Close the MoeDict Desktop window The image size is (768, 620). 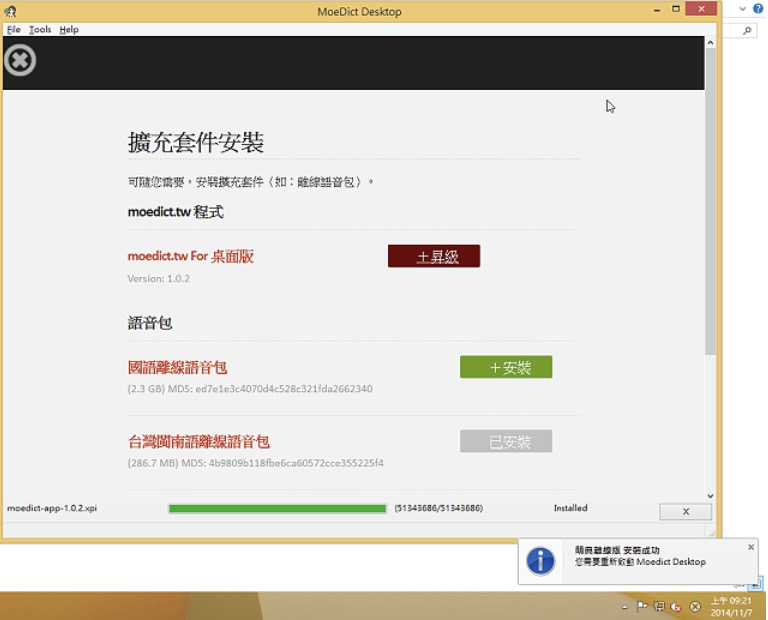click(x=701, y=8)
